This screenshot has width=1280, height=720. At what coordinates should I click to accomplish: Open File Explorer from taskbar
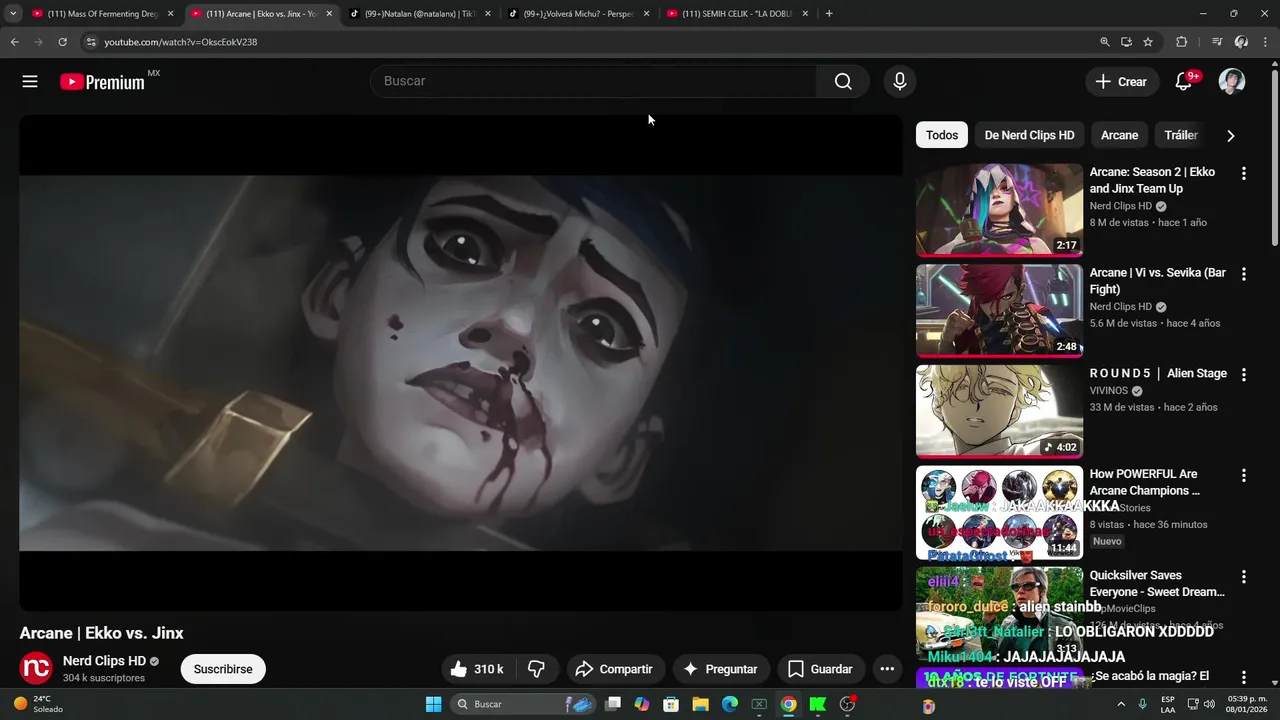[x=700, y=704]
